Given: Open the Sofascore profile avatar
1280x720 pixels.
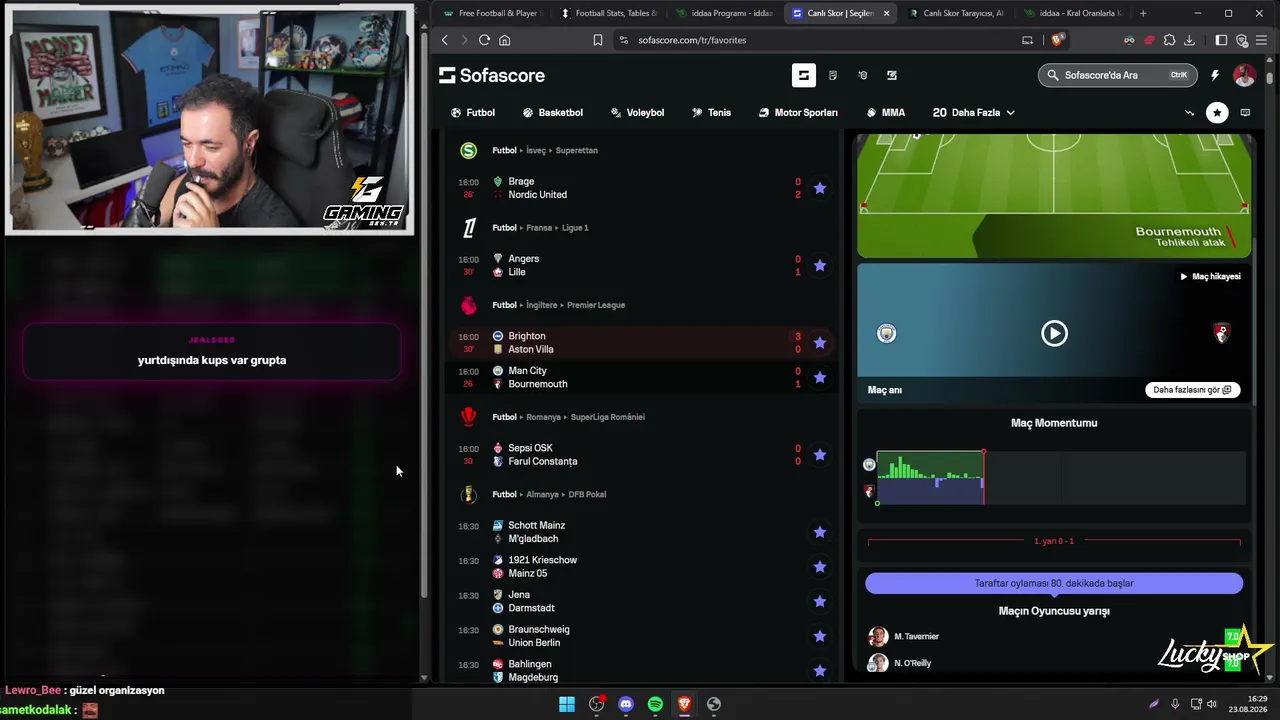Looking at the screenshot, I should (1244, 75).
